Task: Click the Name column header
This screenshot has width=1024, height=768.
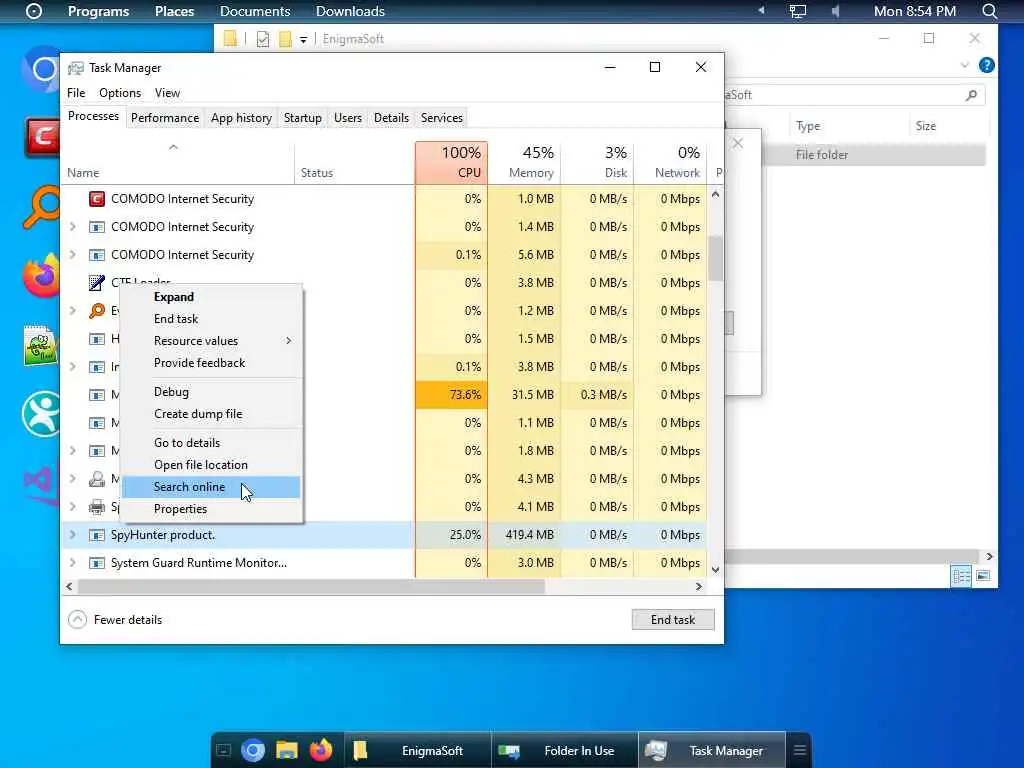Action: click(x=177, y=163)
